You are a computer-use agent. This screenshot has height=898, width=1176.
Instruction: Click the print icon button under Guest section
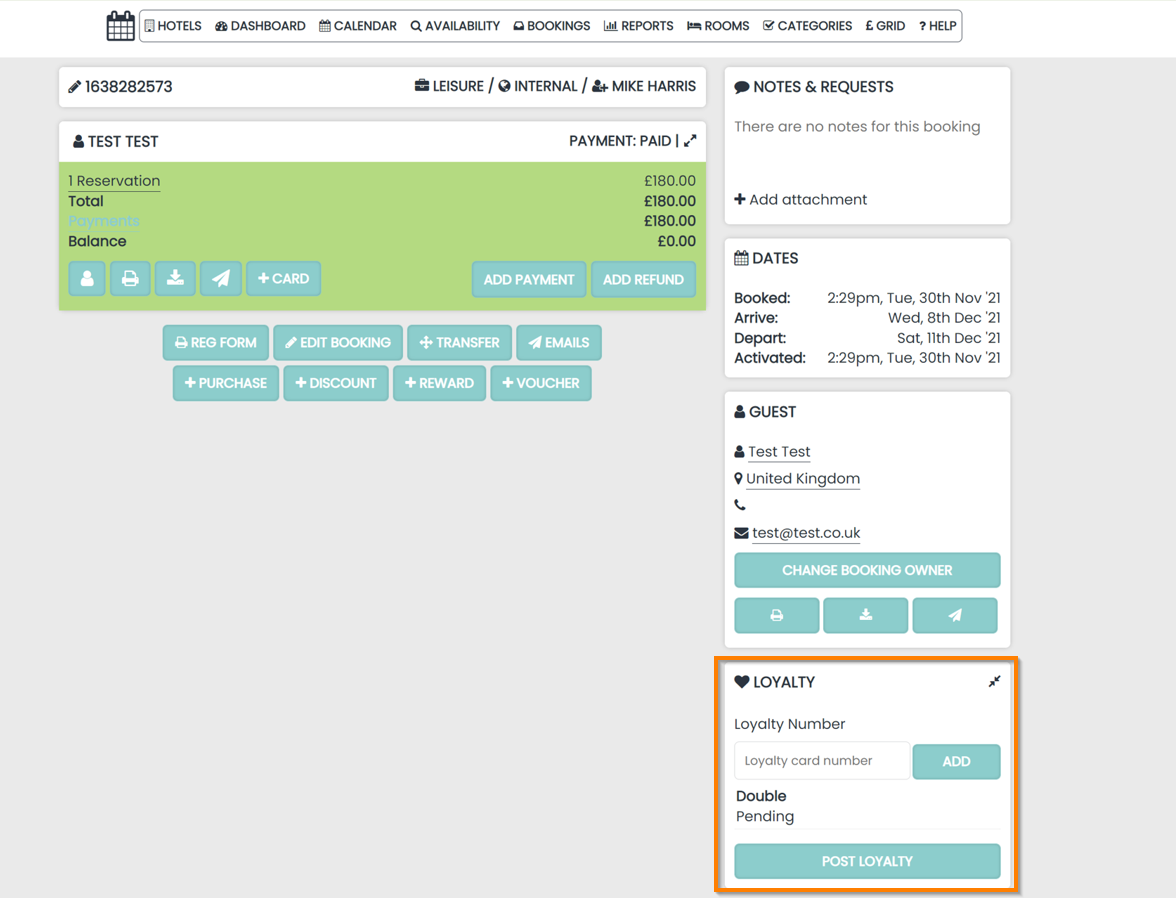tap(777, 615)
